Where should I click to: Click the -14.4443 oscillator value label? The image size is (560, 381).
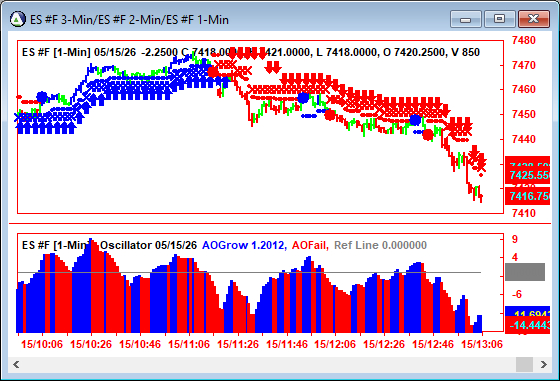[x=528, y=325]
